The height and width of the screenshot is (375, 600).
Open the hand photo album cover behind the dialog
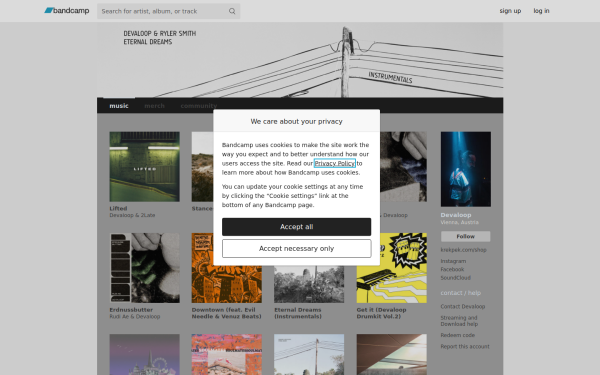403,166
